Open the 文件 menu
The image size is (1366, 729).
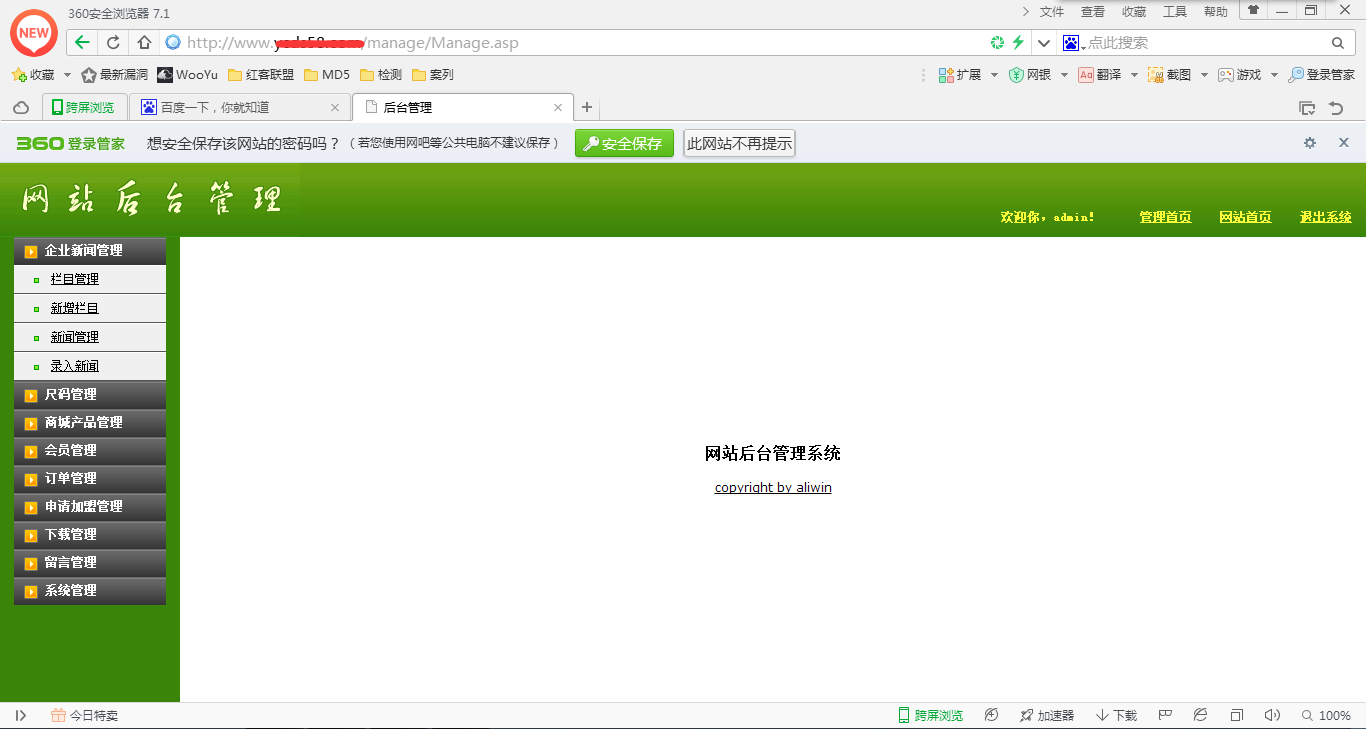click(x=1052, y=12)
